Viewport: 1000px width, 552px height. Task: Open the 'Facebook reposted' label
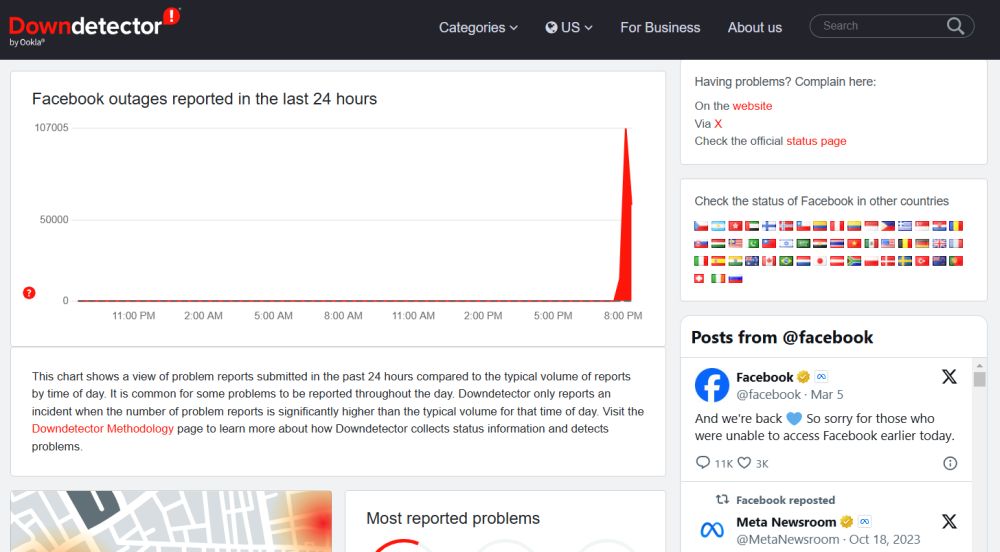785,500
